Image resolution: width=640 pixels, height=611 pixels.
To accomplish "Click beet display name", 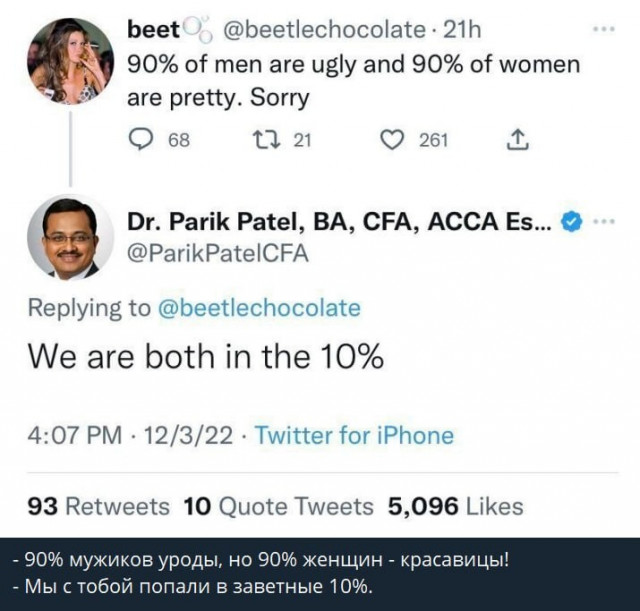I will [153, 30].
